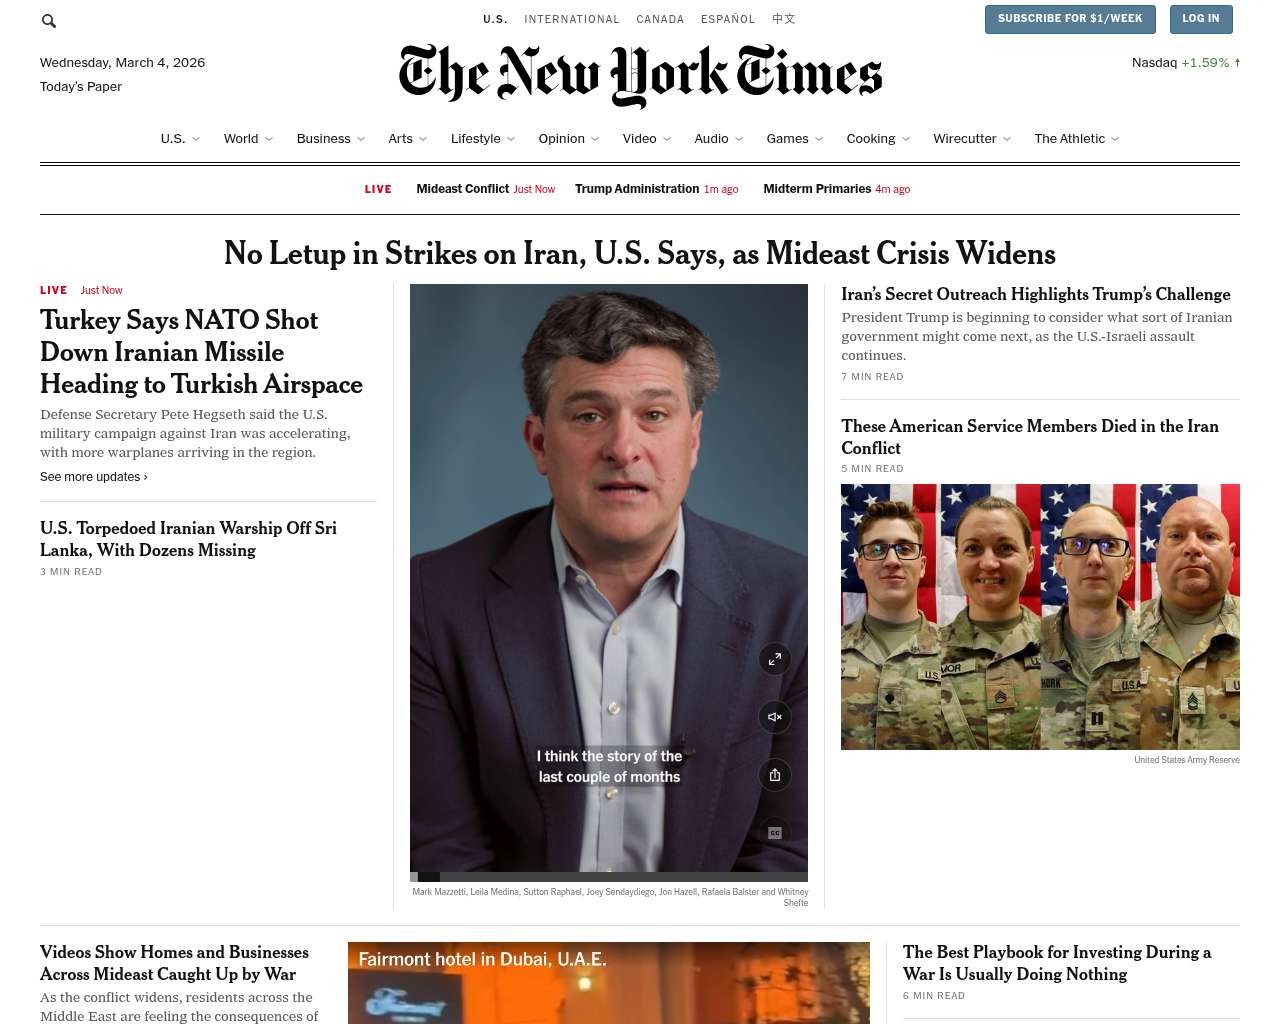Image resolution: width=1280 pixels, height=1024 pixels.
Task: Click the Nasdaq up arrow indicator
Action: coord(1237,62)
